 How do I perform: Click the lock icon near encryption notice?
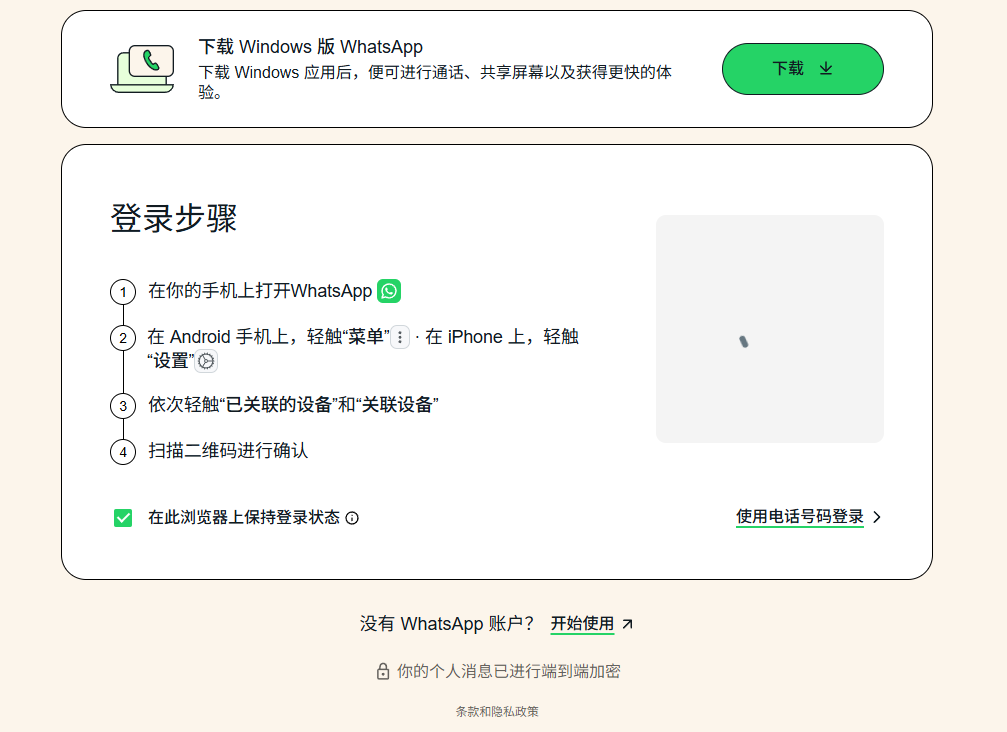[382, 672]
